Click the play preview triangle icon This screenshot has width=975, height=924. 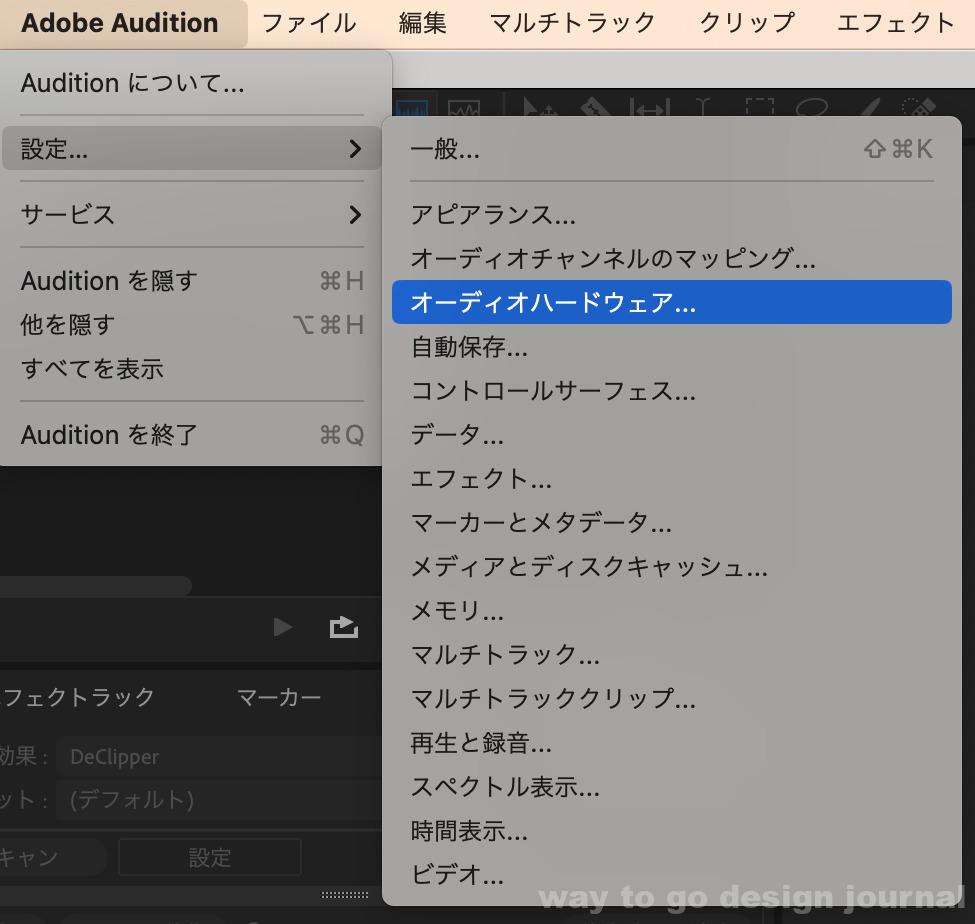pyautogui.click(x=283, y=627)
